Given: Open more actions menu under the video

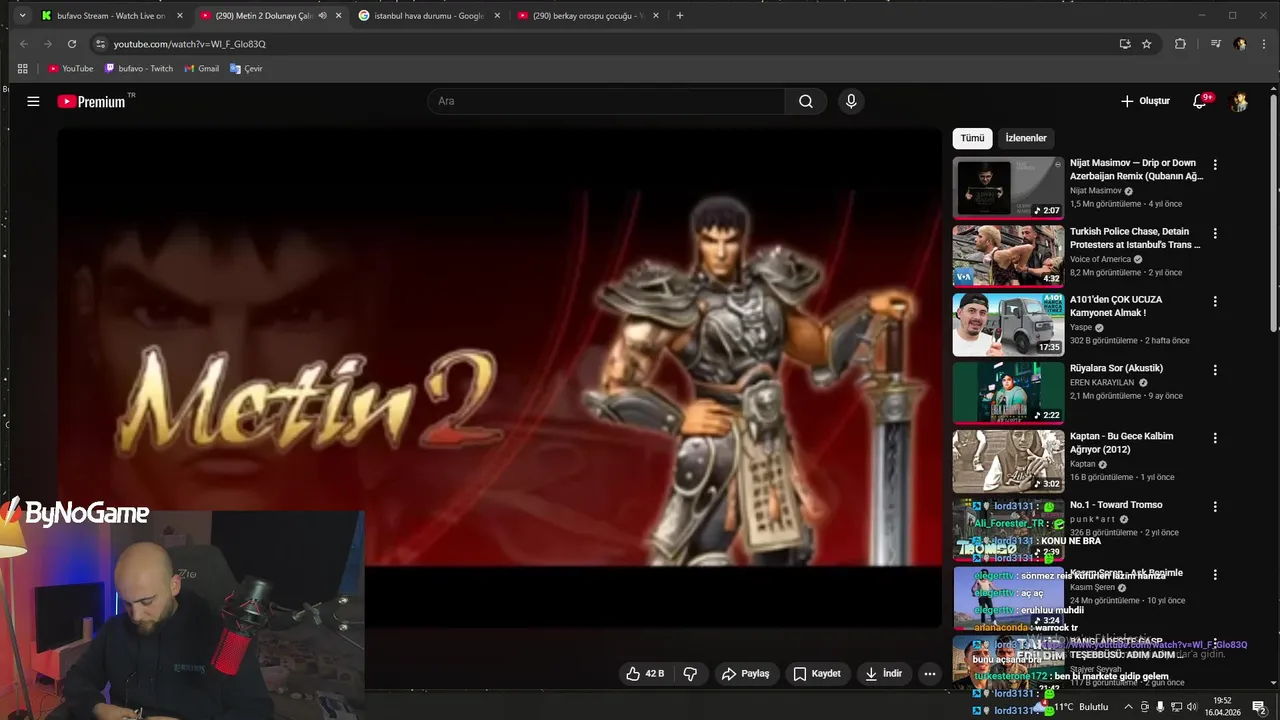Looking at the screenshot, I should click(930, 673).
